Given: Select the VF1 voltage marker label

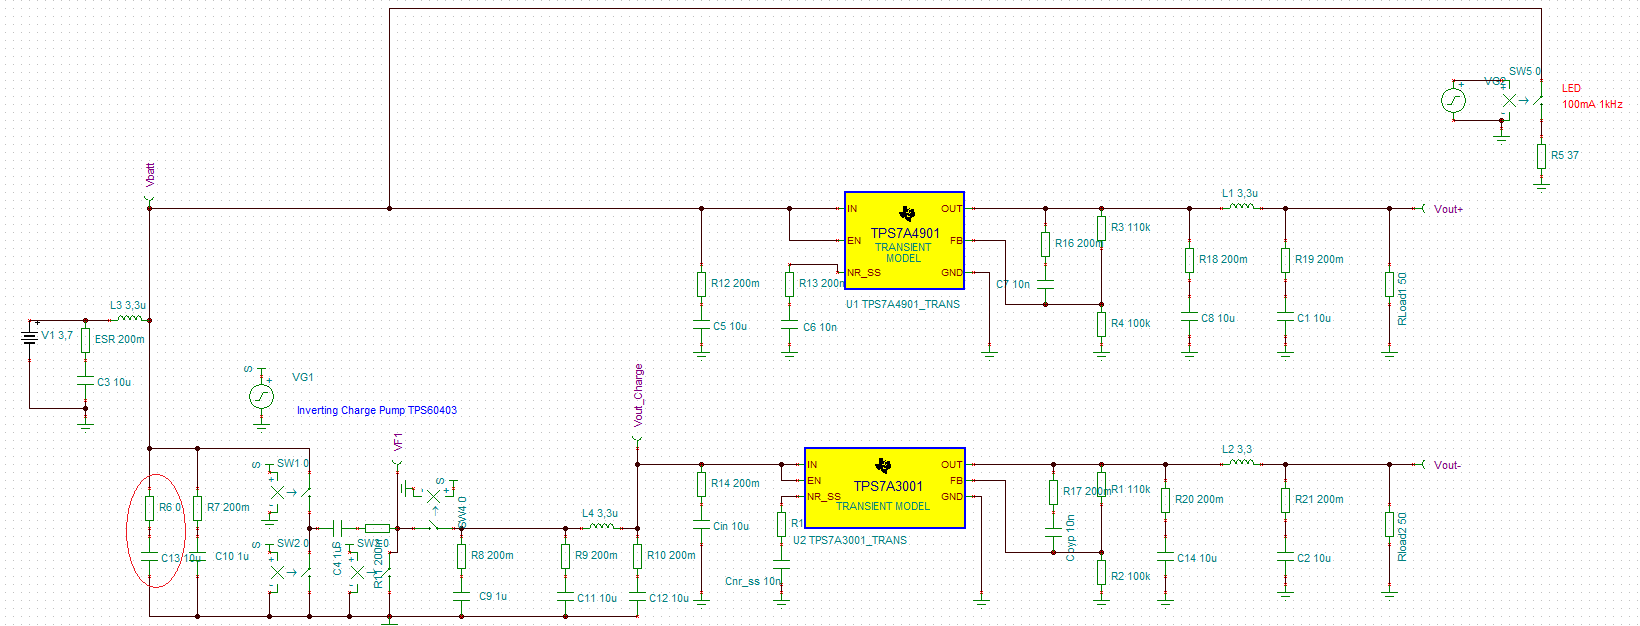Looking at the screenshot, I should [398, 442].
